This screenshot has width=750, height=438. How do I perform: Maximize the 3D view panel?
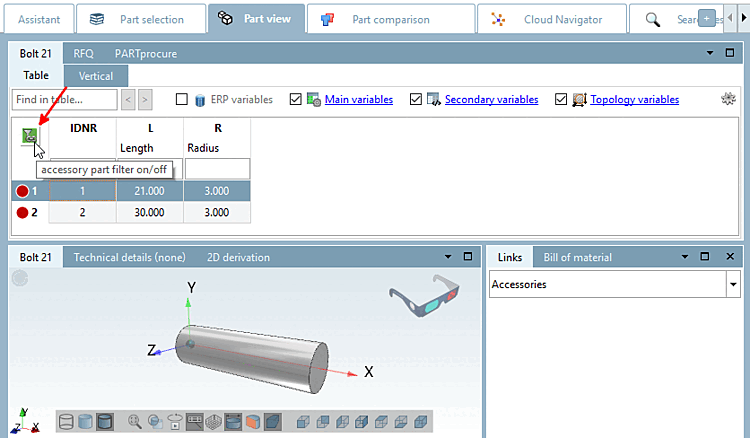point(468,257)
